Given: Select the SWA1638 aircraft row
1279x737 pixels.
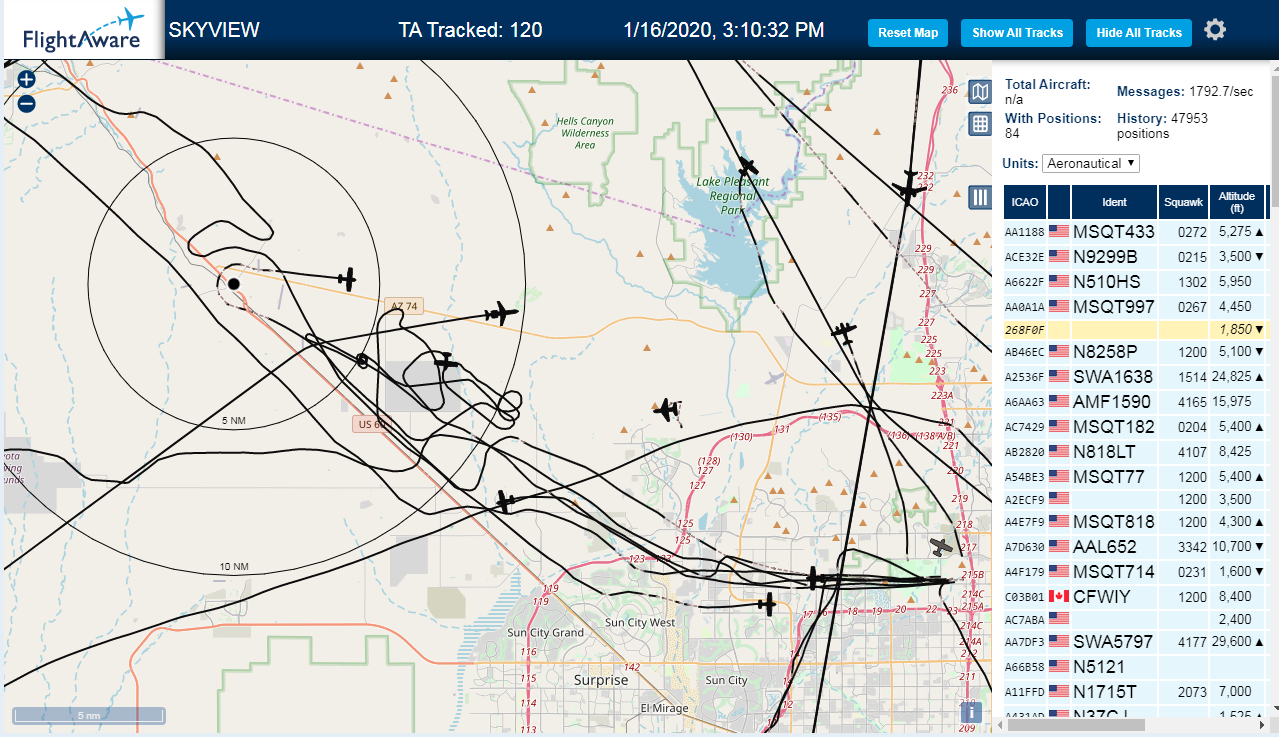Looking at the screenshot, I should [1136, 377].
